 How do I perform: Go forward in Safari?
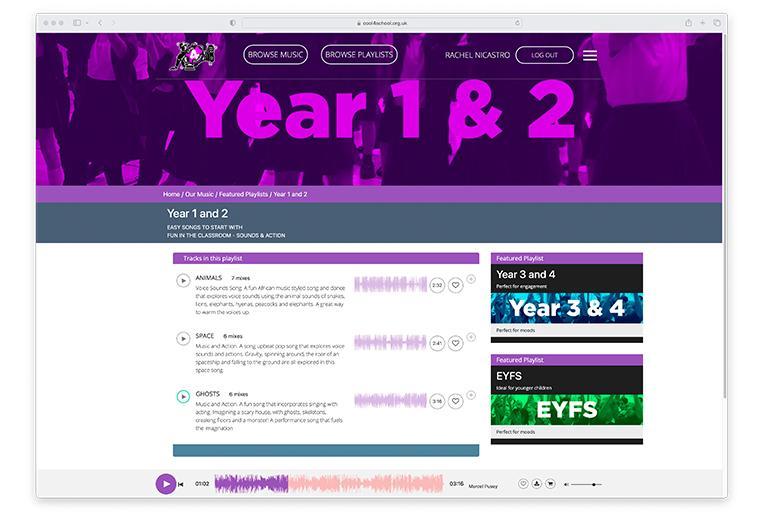[x=114, y=23]
